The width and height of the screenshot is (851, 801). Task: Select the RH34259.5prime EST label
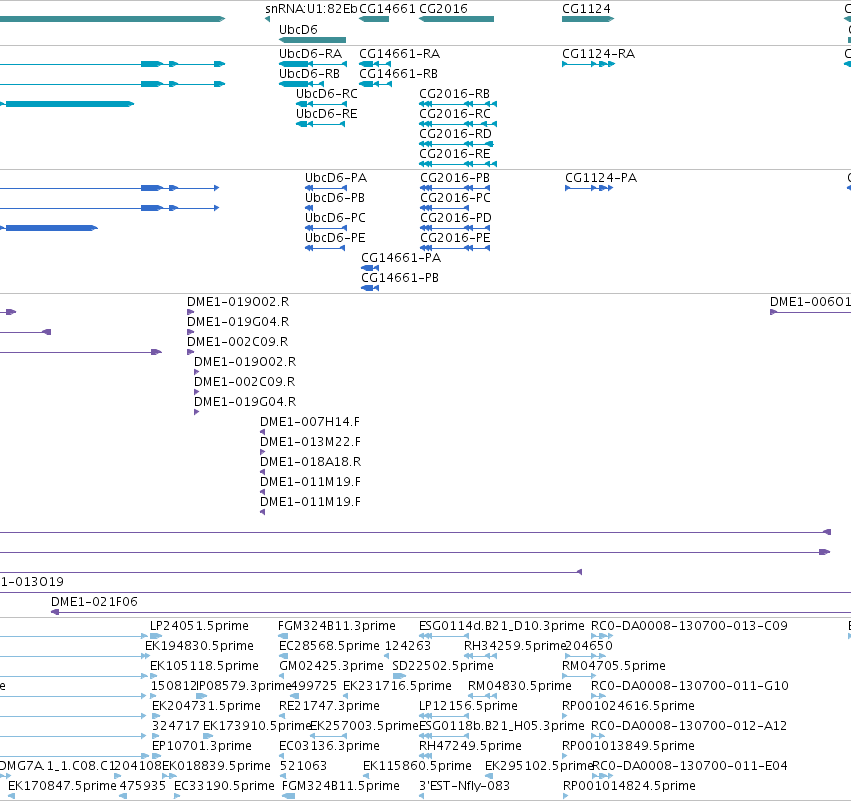point(515,646)
